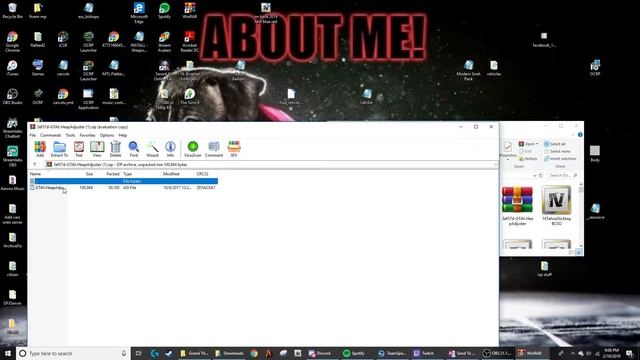Image resolution: width=640 pixels, height=360 pixels.
Task: Open WinRAR desktop shortcut
Action: (189, 11)
